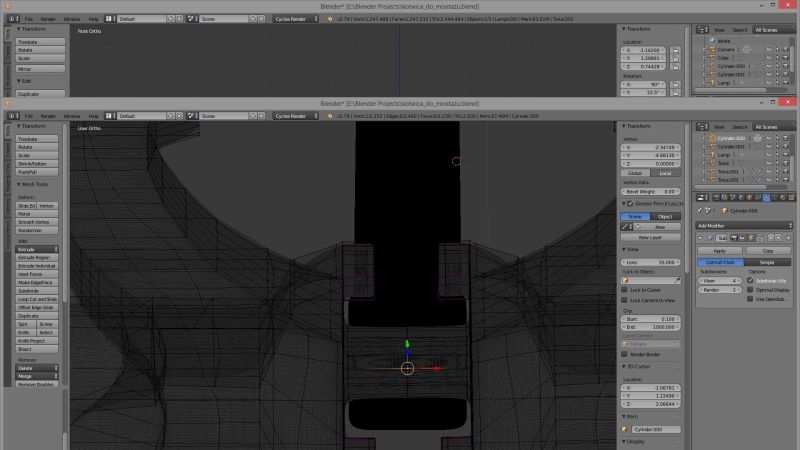800x450 pixels.
Task: Toggle modifier render camera icon in Subsurf header
Action: point(734,238)
